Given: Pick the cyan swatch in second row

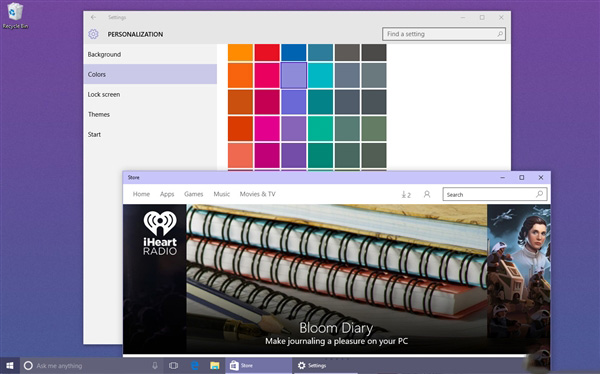Looking at the screenshot, I should pos(321,75).
